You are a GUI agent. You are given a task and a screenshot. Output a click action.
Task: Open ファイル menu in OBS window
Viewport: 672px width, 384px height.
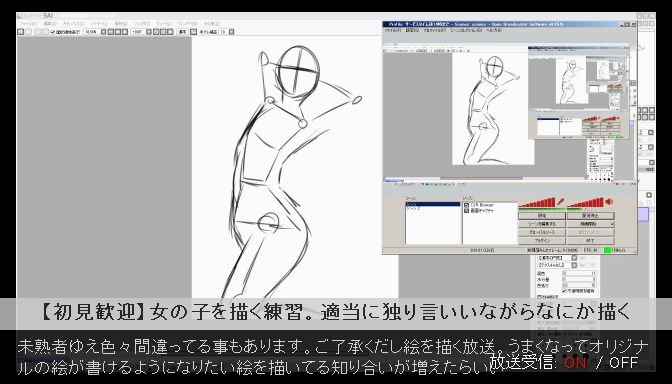[393, 30]
